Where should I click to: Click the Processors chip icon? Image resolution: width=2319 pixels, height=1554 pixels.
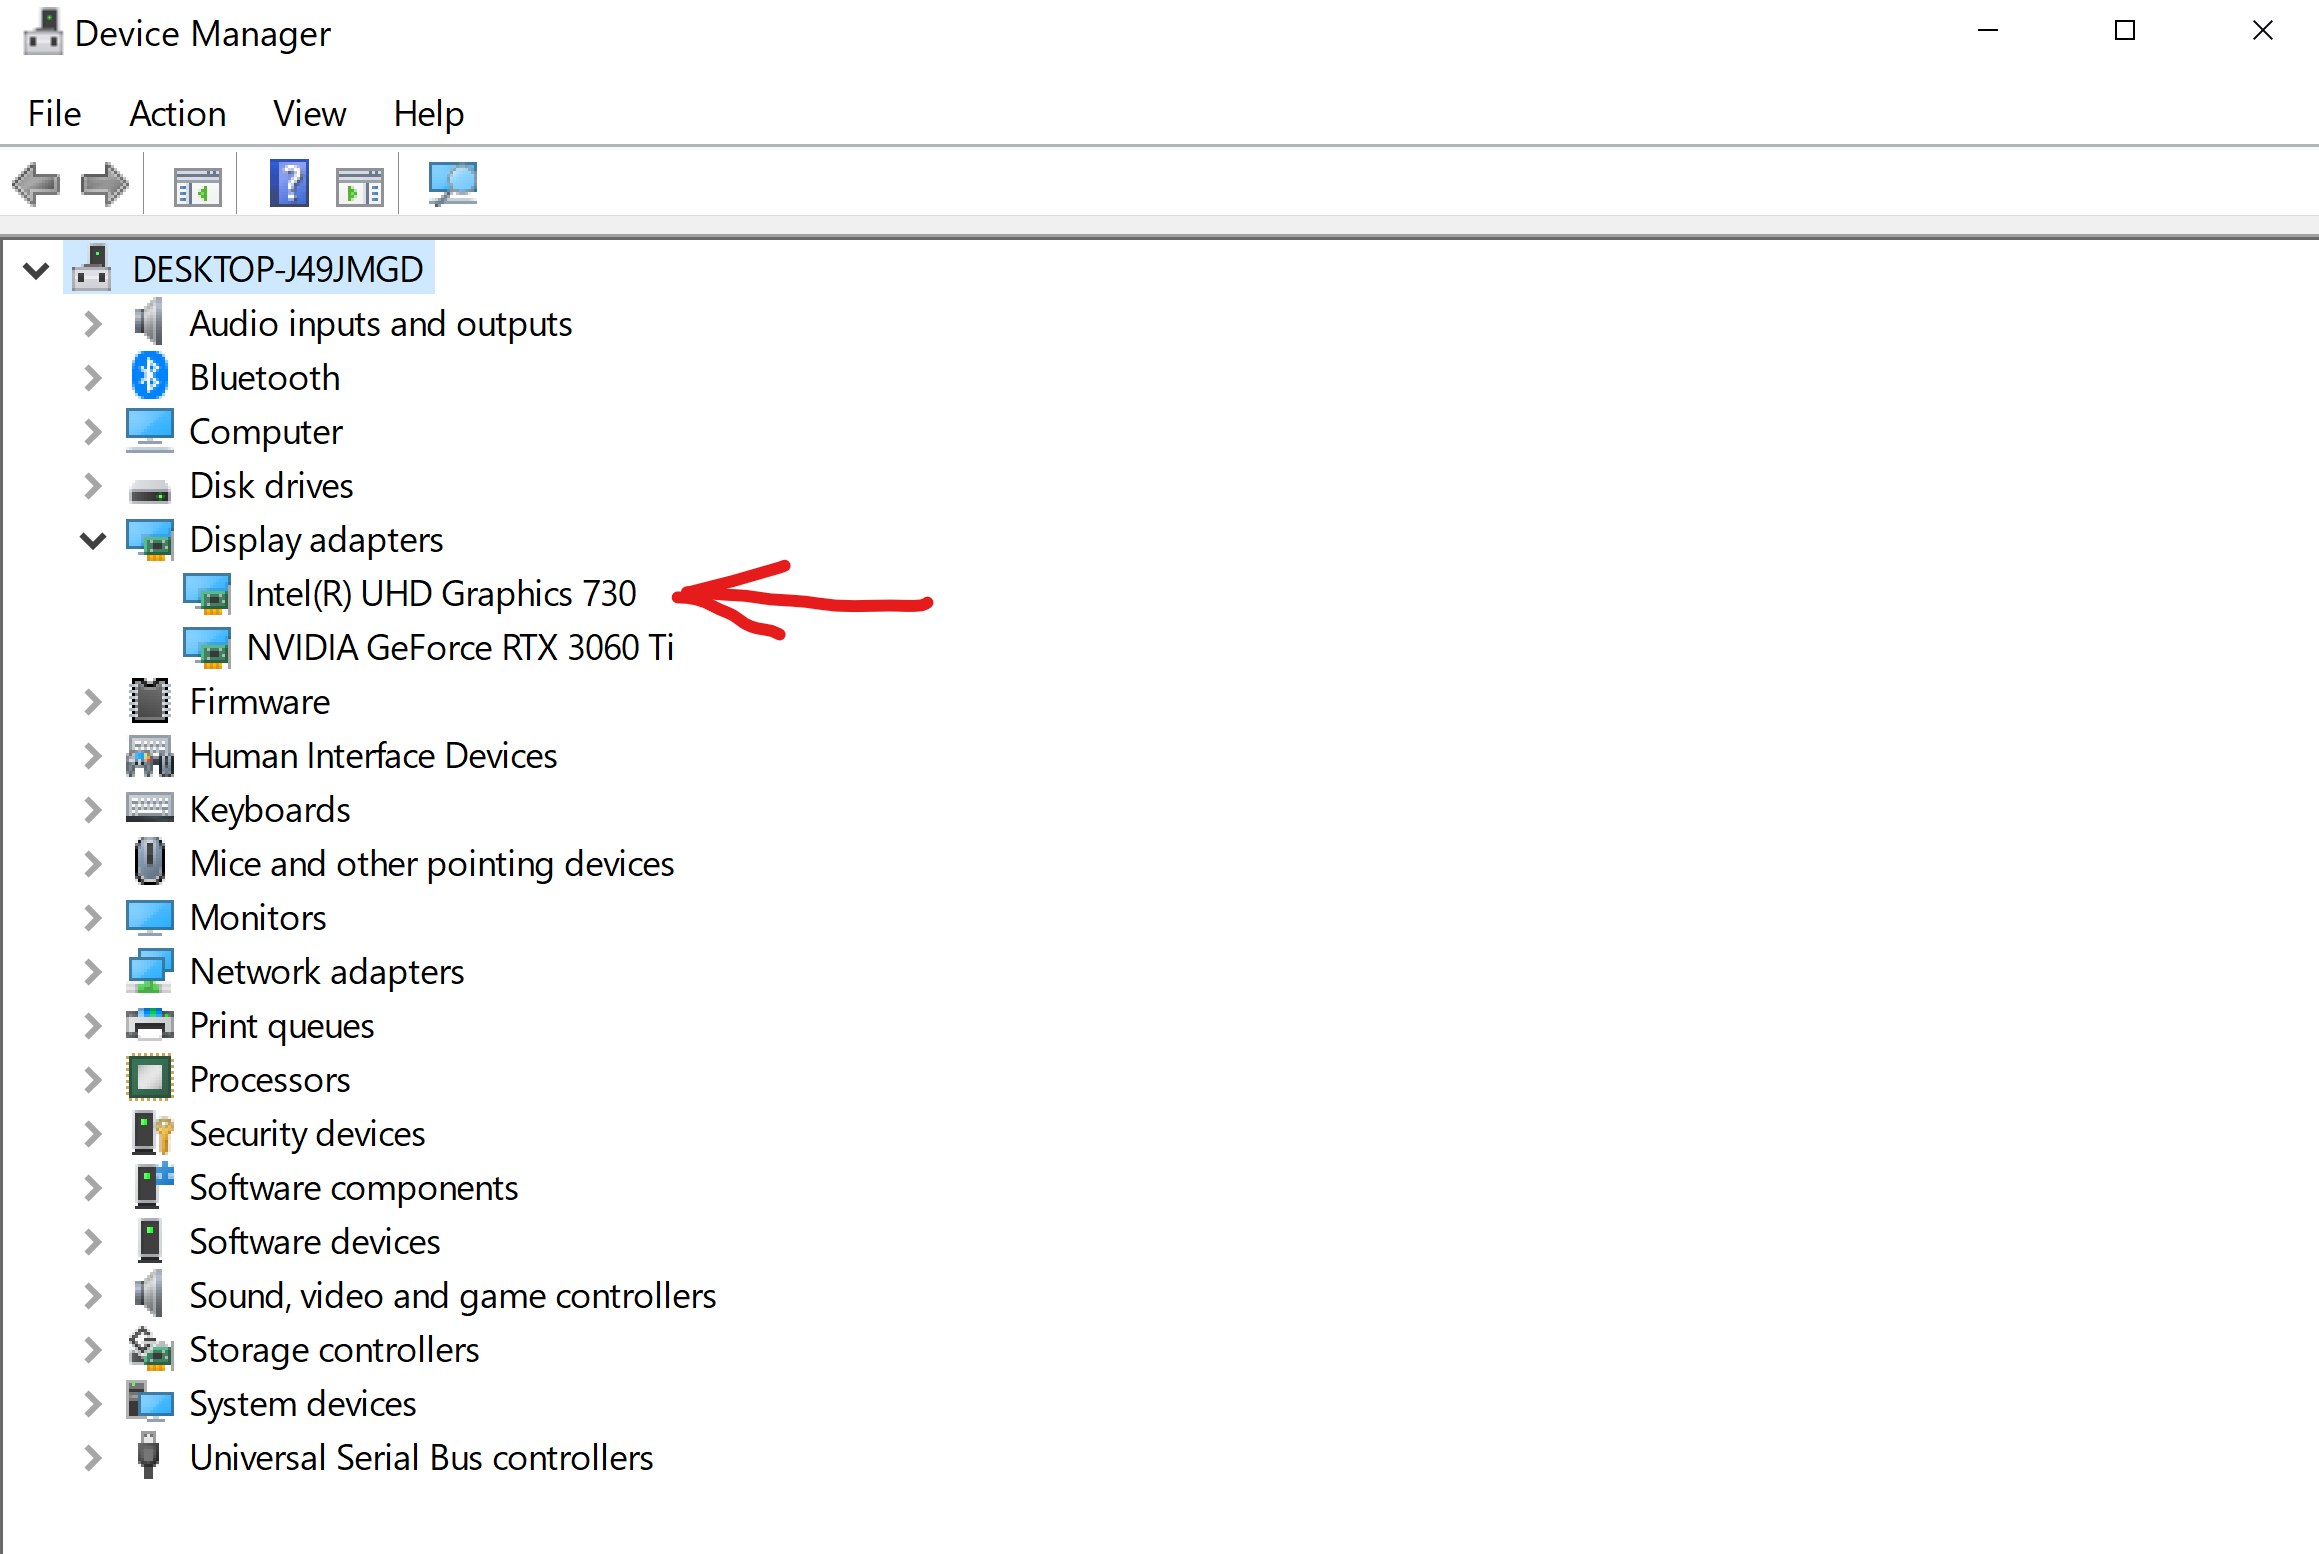(x=150, y=1079)
